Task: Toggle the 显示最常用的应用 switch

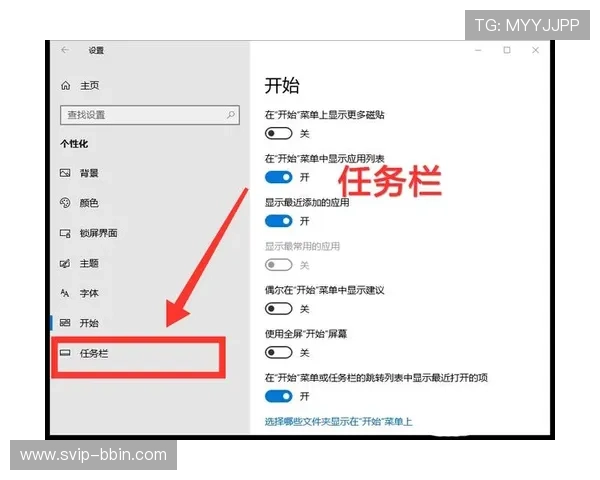Action: pyautogui.click(x=279, y=265)
